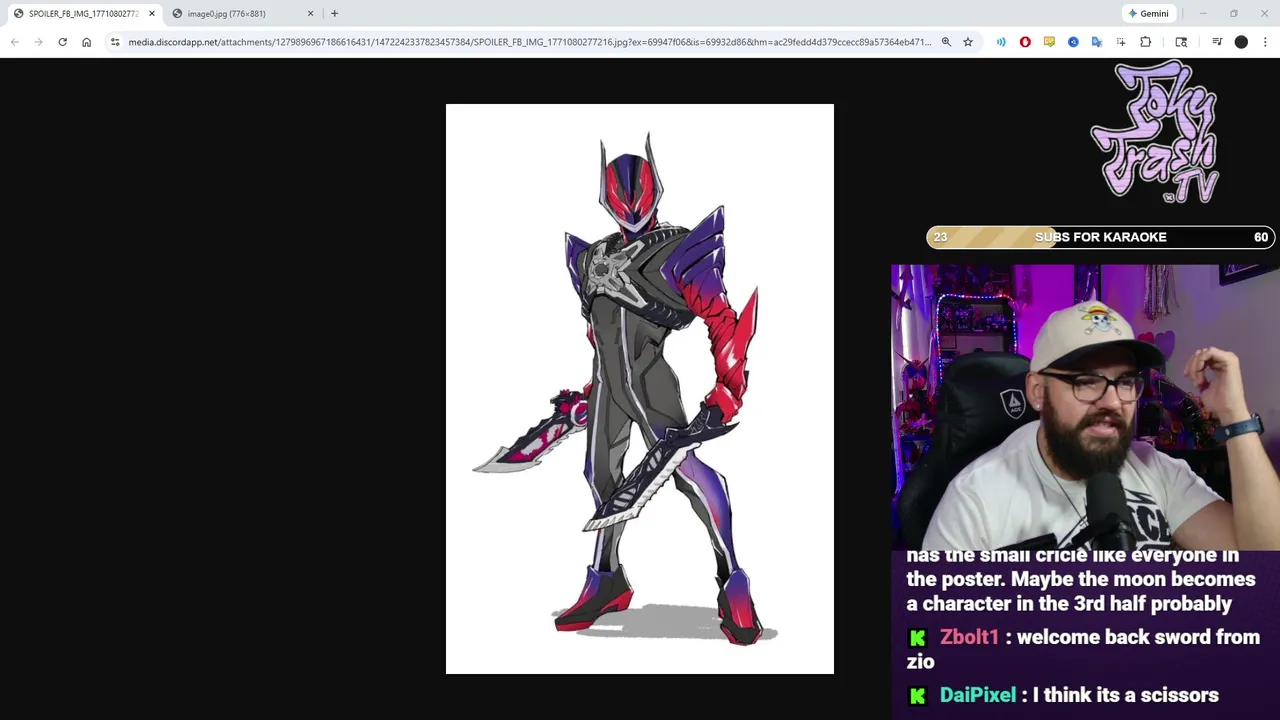The height and width of the screenshot is (720, 1280).
Task: Click the zoom magnifier in address bar
Action: tap(946, 42)
